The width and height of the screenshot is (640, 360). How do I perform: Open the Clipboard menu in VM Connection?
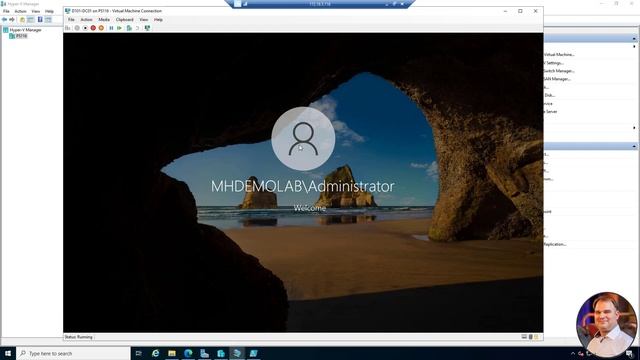pos(124,20)
